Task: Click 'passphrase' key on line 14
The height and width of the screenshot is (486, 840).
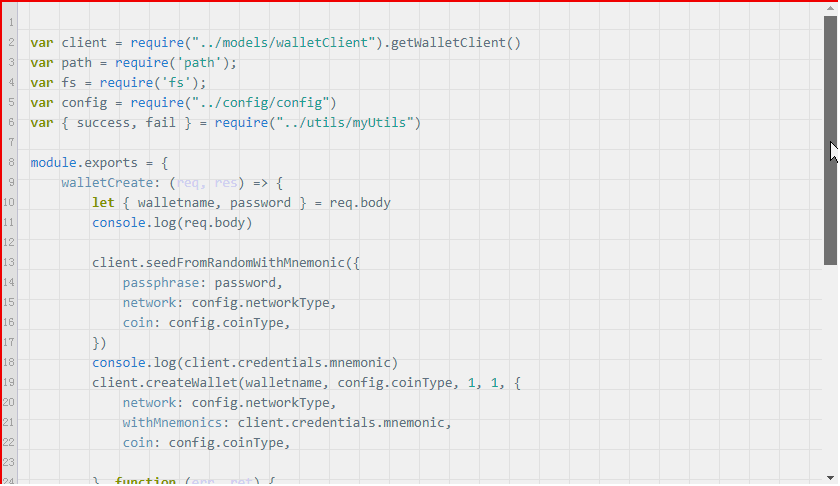Action: click(161, 283)
